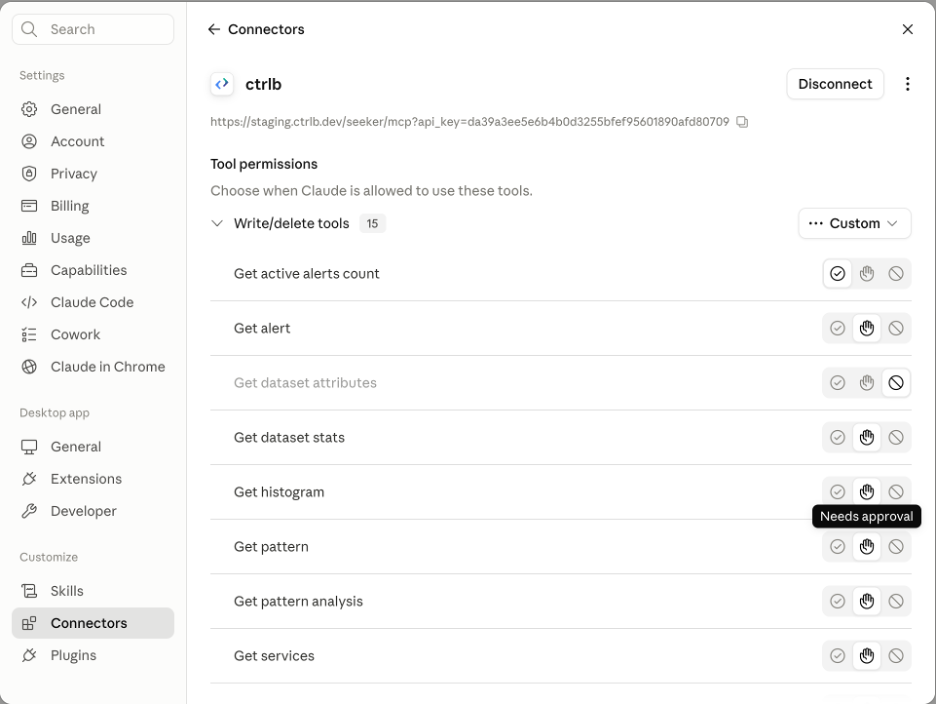This screenshot has height=704, width=936.
Task: Click the Usage bar chart icon
Action: 29,238
